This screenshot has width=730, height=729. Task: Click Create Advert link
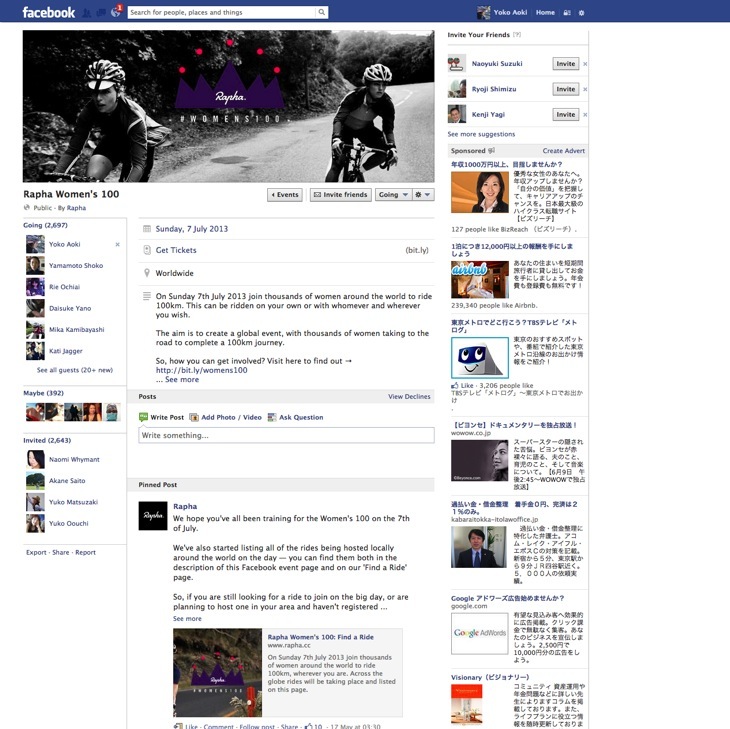[563, 151]
